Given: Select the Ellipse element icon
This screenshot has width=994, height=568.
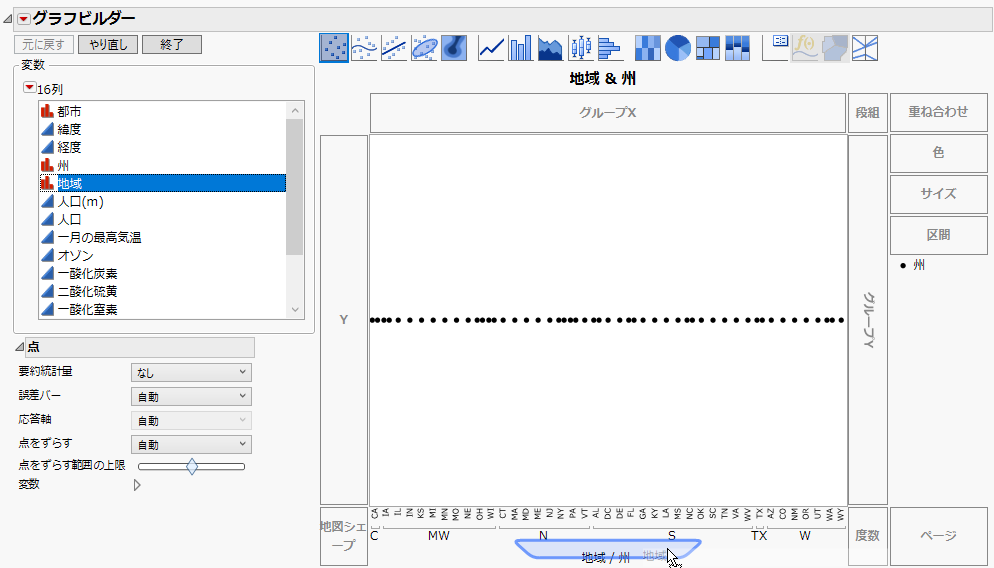Looking at the screenshot, I should point(424,48).
